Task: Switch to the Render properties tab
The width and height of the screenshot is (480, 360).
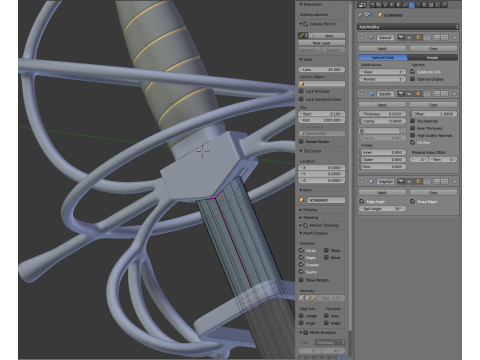Action: tap(372, 5)
